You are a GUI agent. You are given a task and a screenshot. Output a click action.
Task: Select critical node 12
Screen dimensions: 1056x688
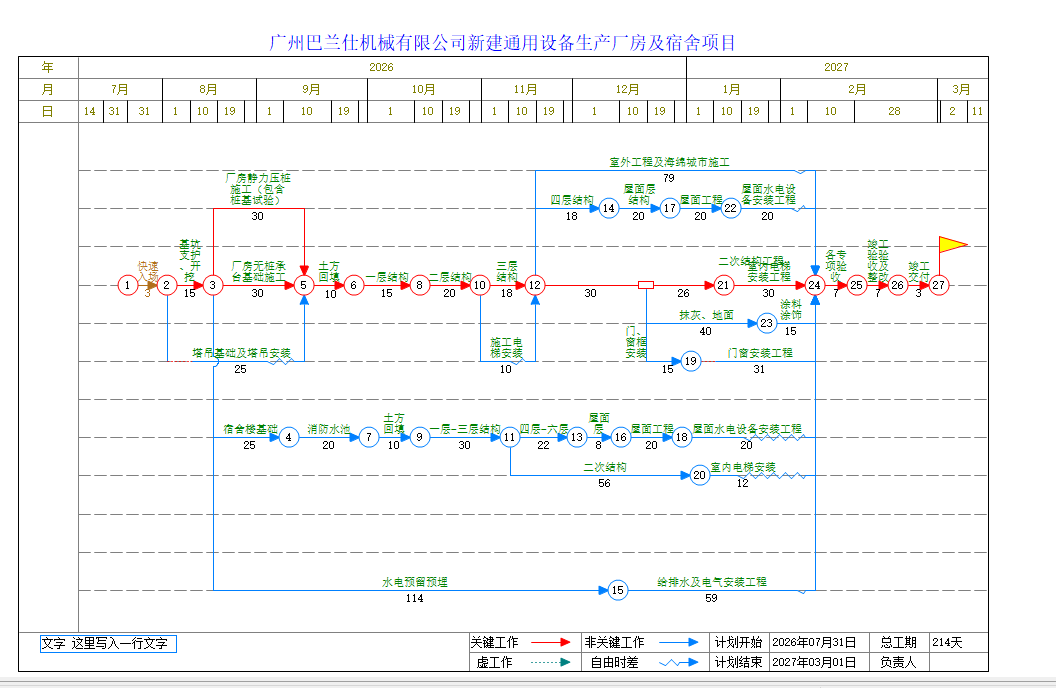click(x=535, y=285)
